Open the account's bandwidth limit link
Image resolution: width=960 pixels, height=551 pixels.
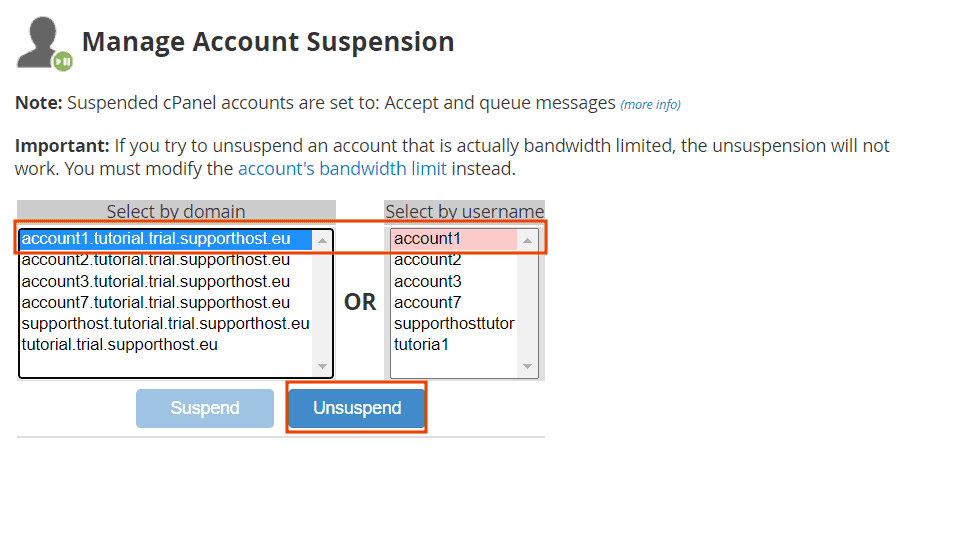click(x=342, y=169)
